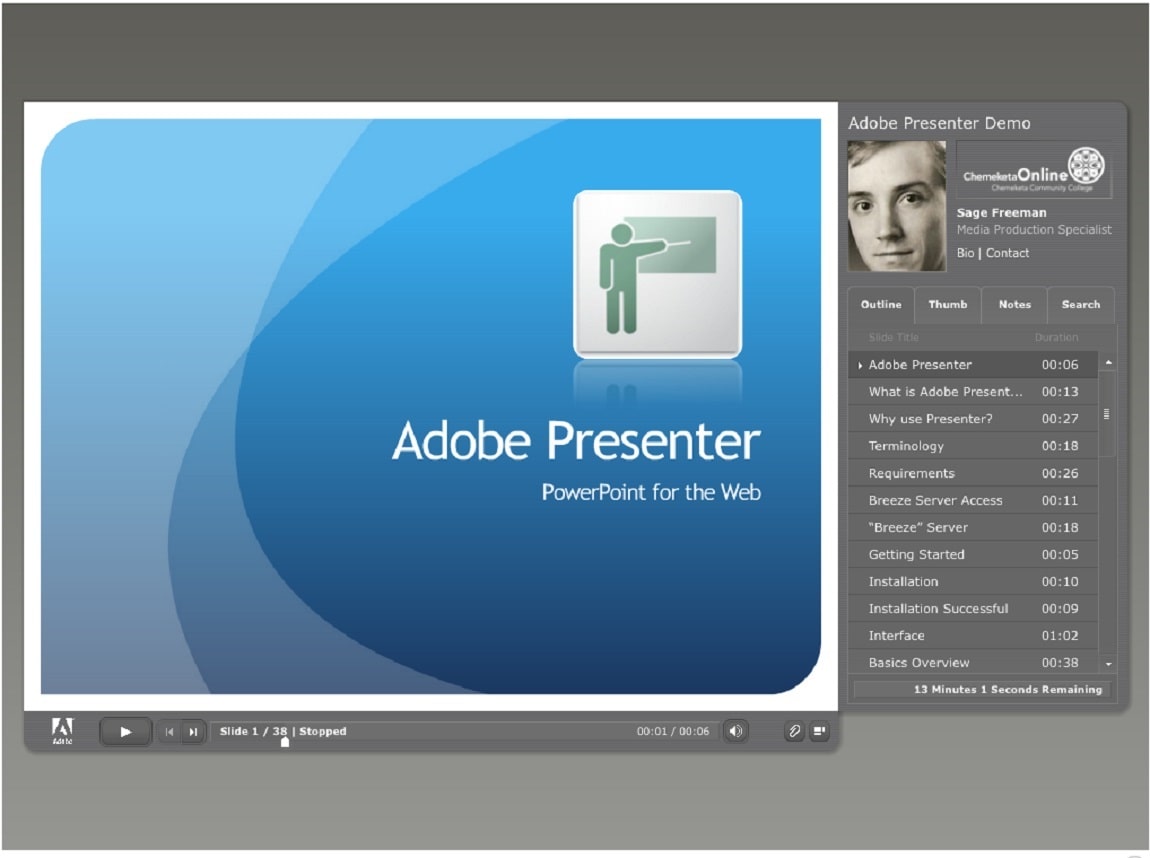Click the Adobe logo in the playbar

[x=63, y=731]
